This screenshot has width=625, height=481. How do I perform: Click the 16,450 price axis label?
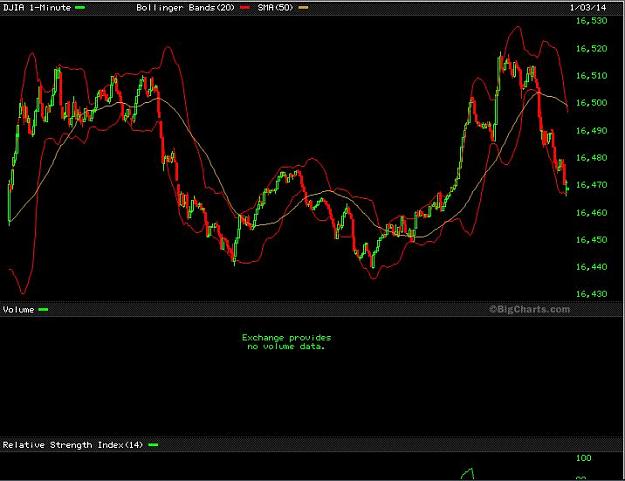592,240
